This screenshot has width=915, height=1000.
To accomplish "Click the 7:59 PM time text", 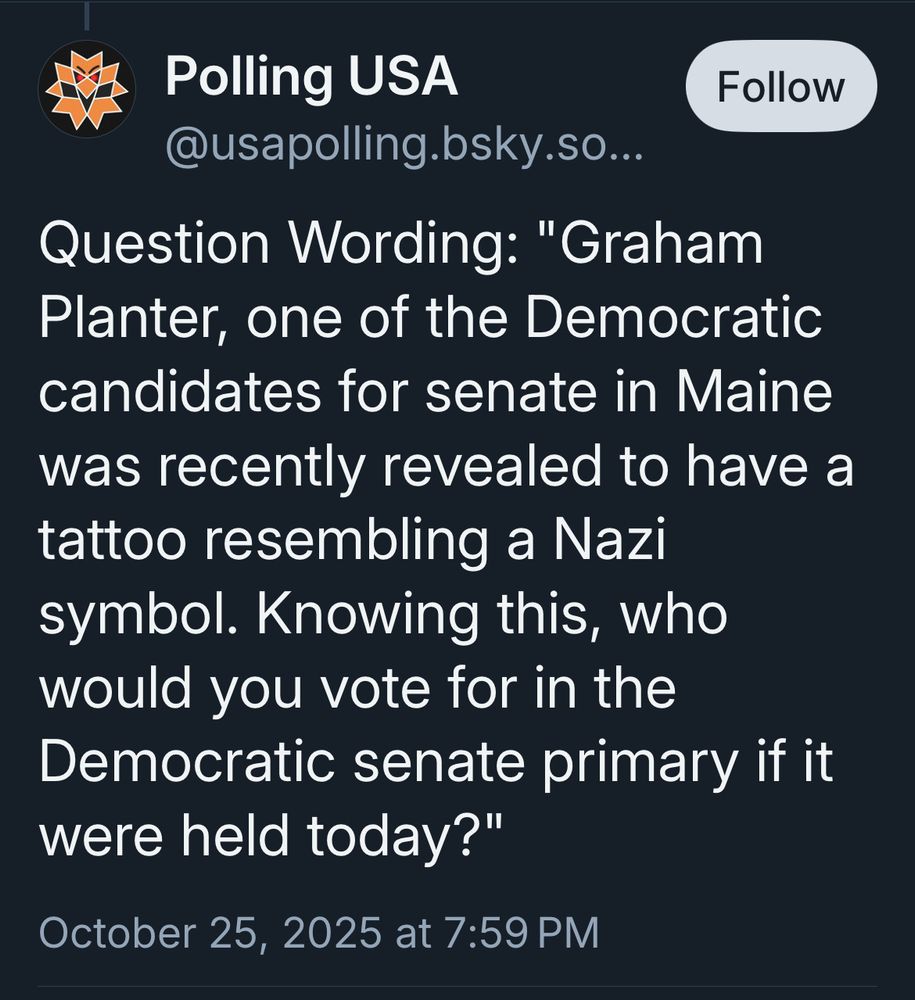I will [x=519, y=932].
